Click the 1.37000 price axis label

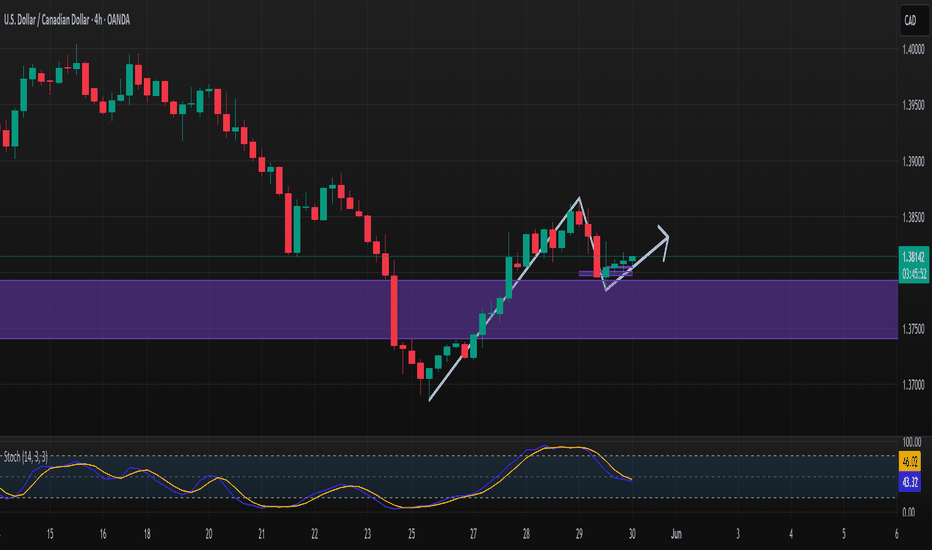point(914,385)
